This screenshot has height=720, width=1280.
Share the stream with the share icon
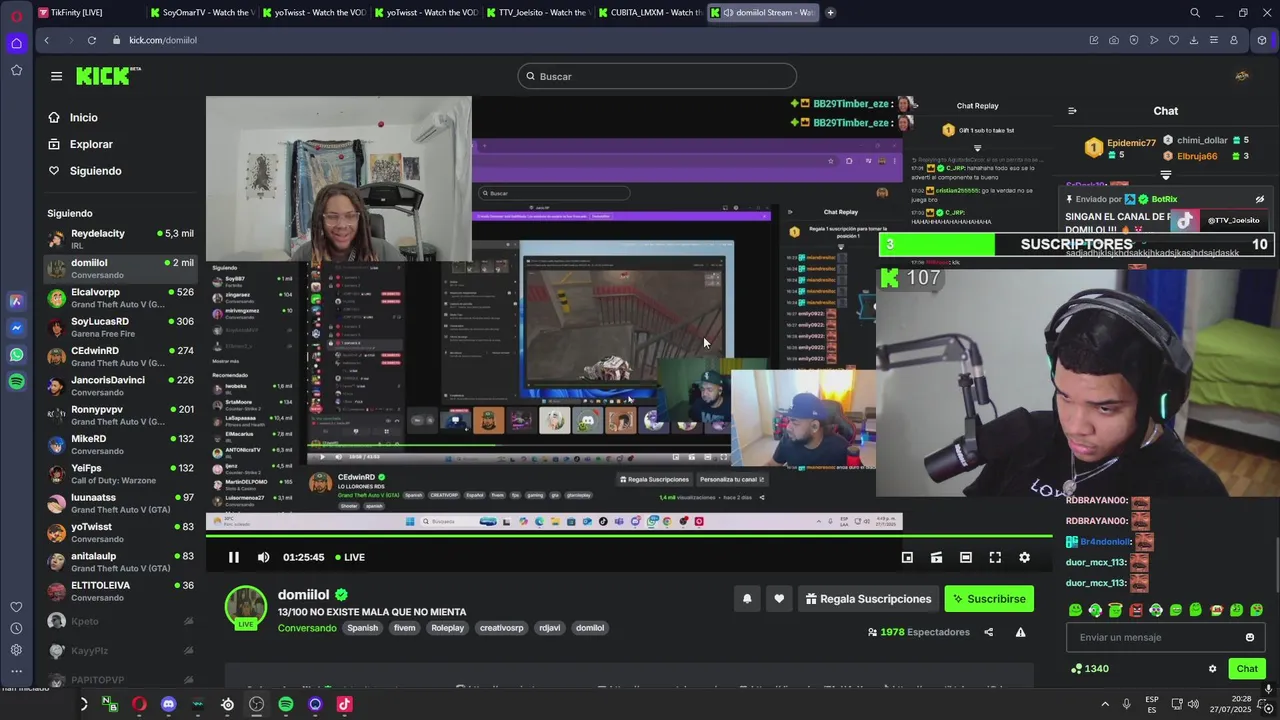pos(988,632)
